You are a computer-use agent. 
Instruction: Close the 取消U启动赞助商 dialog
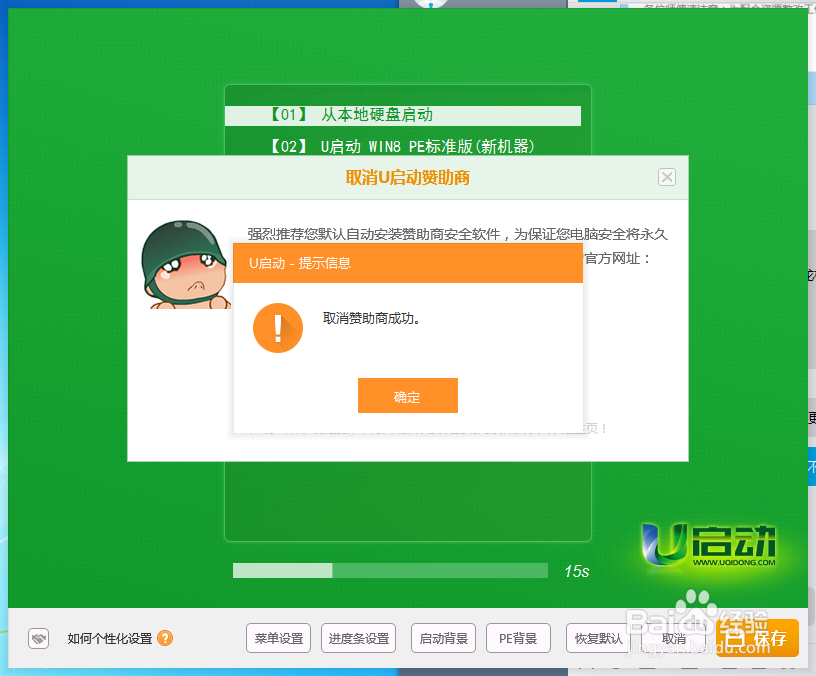667,177
